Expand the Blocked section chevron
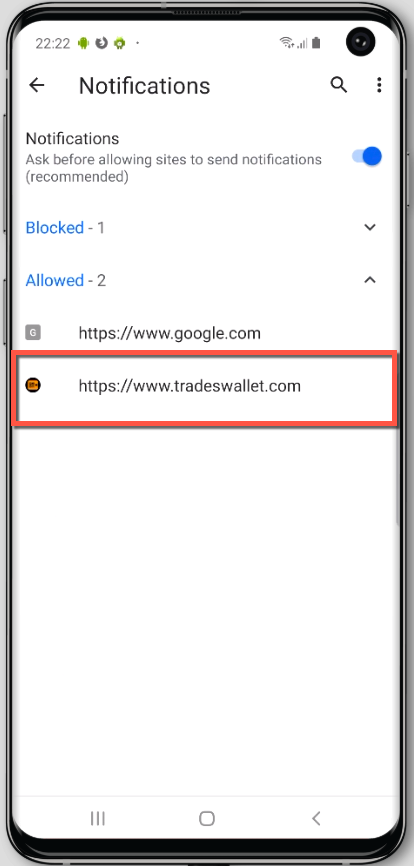Screen dimensions: 414x866 [370, 227]
